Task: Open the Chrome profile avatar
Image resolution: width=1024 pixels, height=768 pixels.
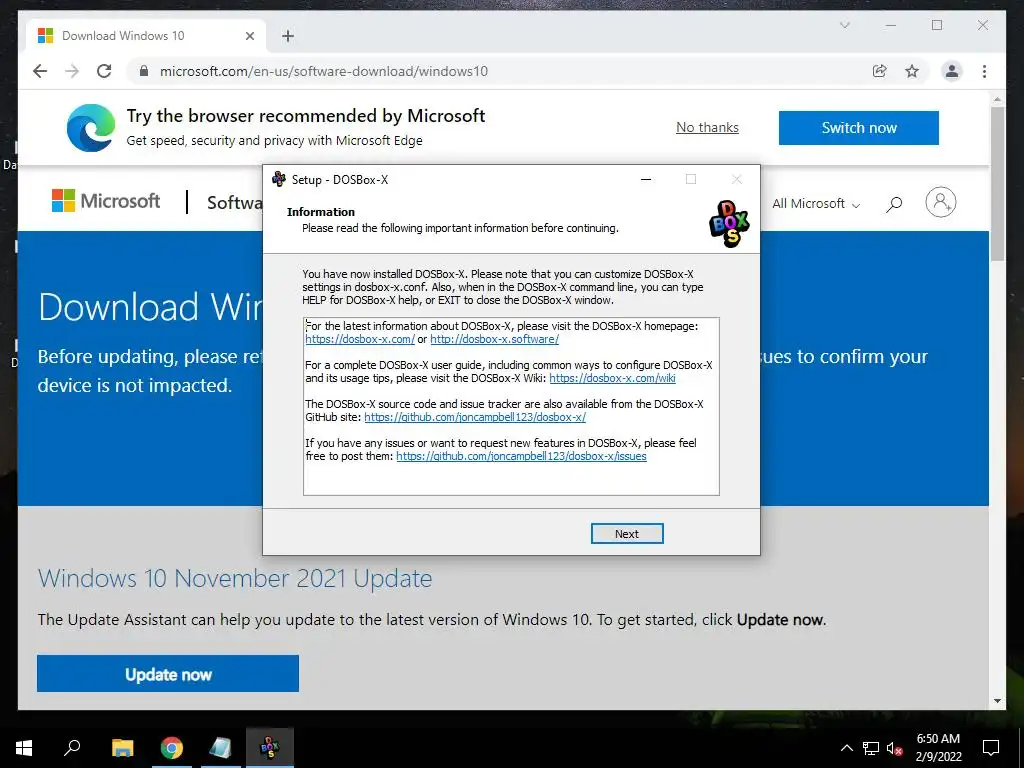Action: point(952,71)
